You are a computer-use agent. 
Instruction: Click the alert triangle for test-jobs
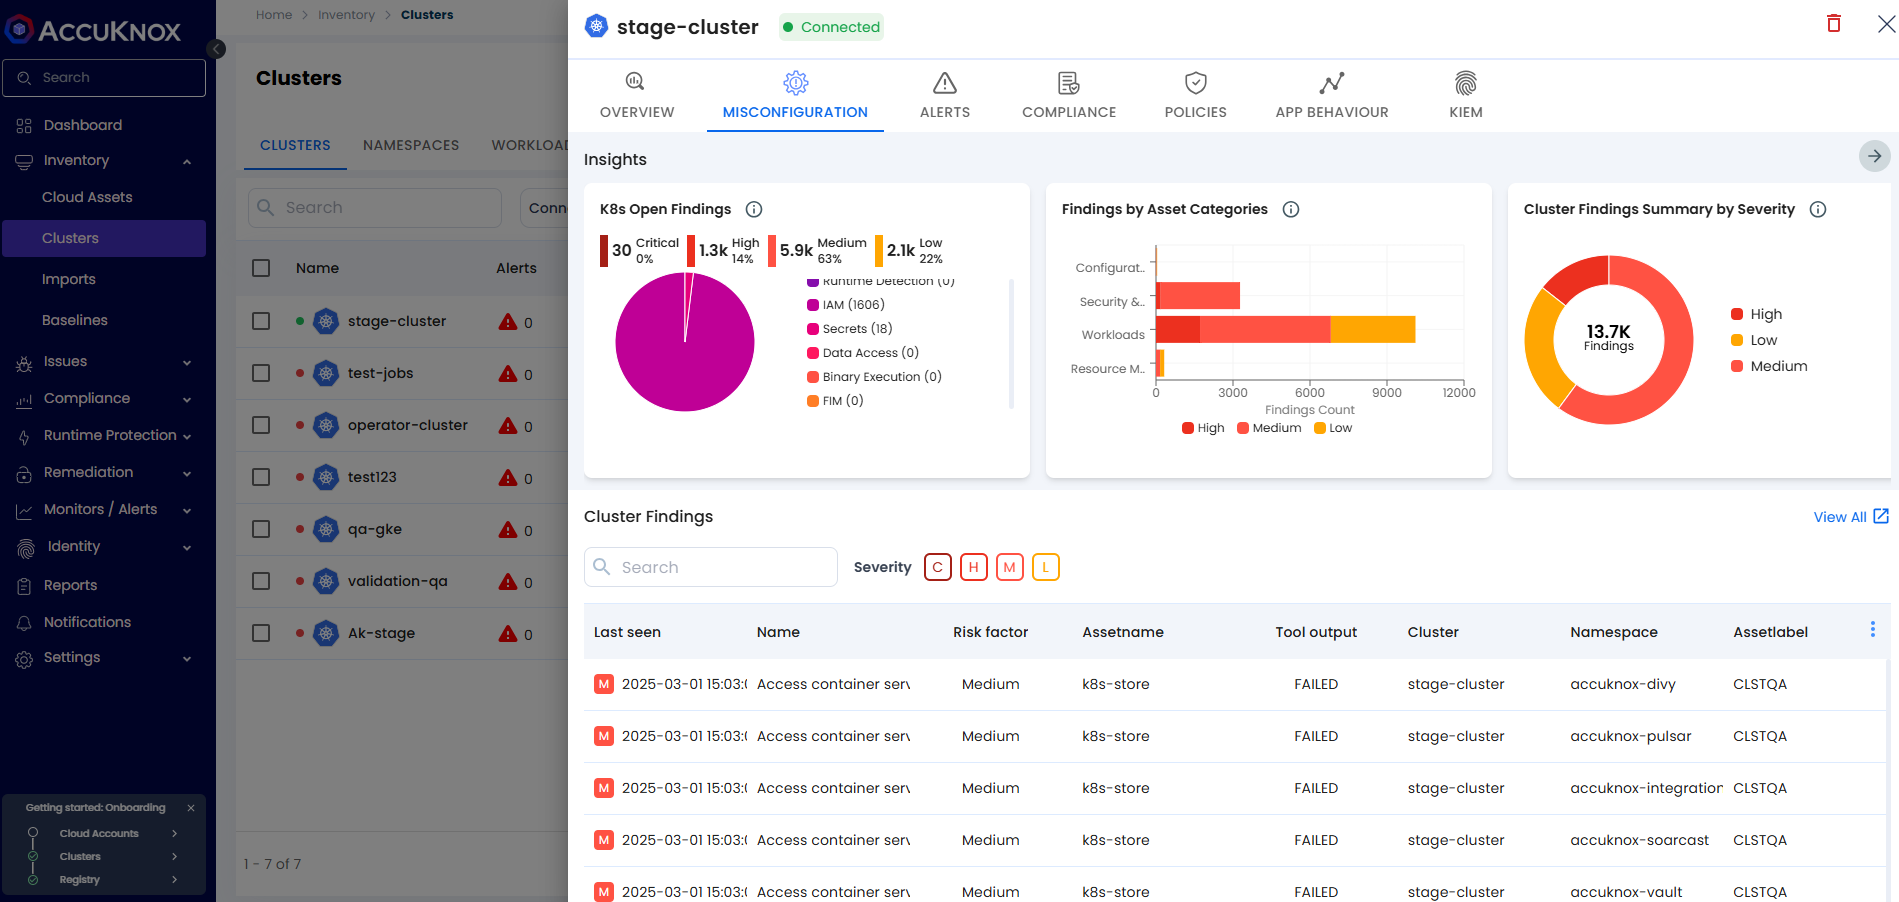(x=508, y=373)
